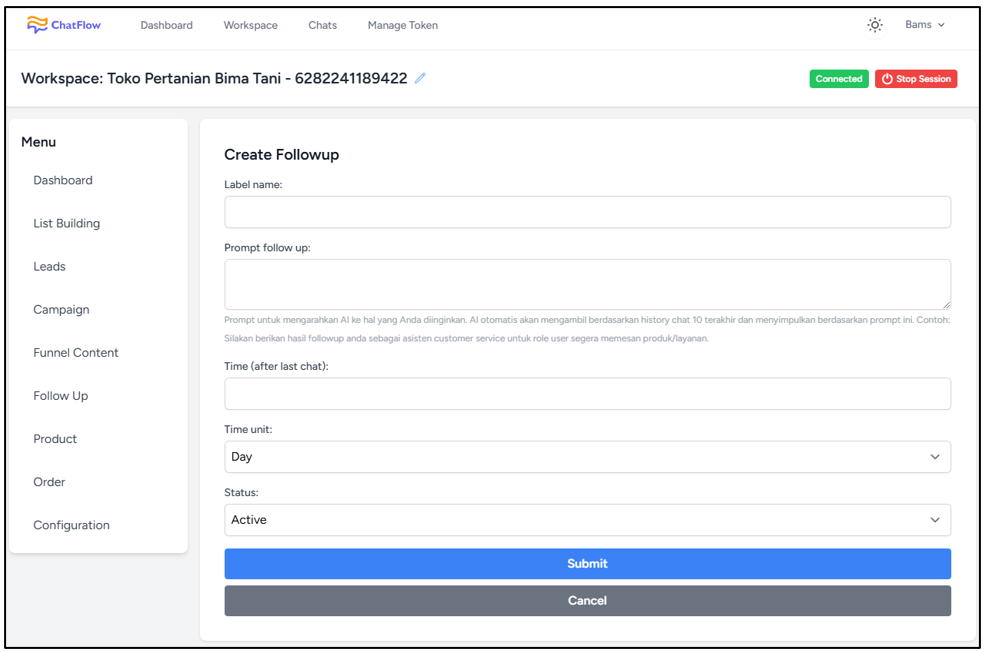This screenshot has width=986, height=652.
Task: Click the pencil edit workspace icon
Action: [420, 78]
